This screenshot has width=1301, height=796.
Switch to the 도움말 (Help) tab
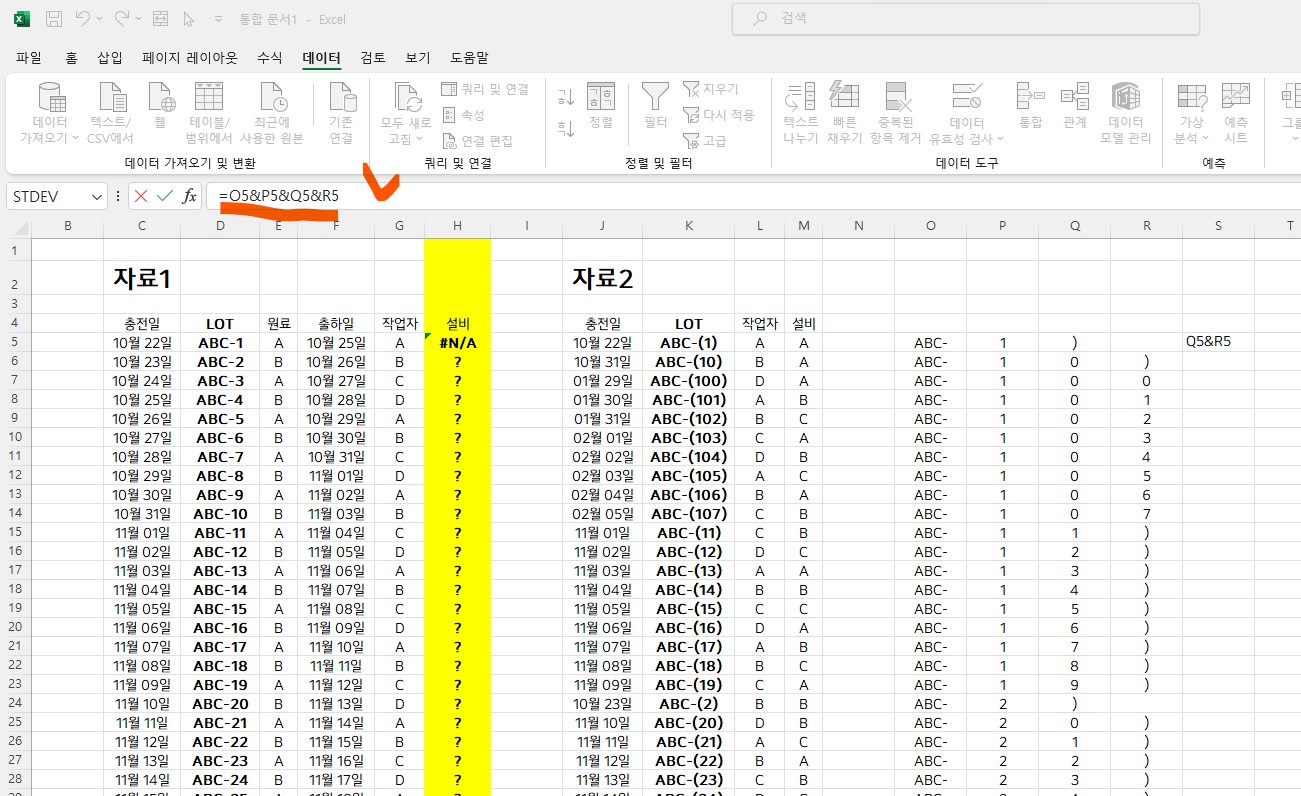coord(469,58)
